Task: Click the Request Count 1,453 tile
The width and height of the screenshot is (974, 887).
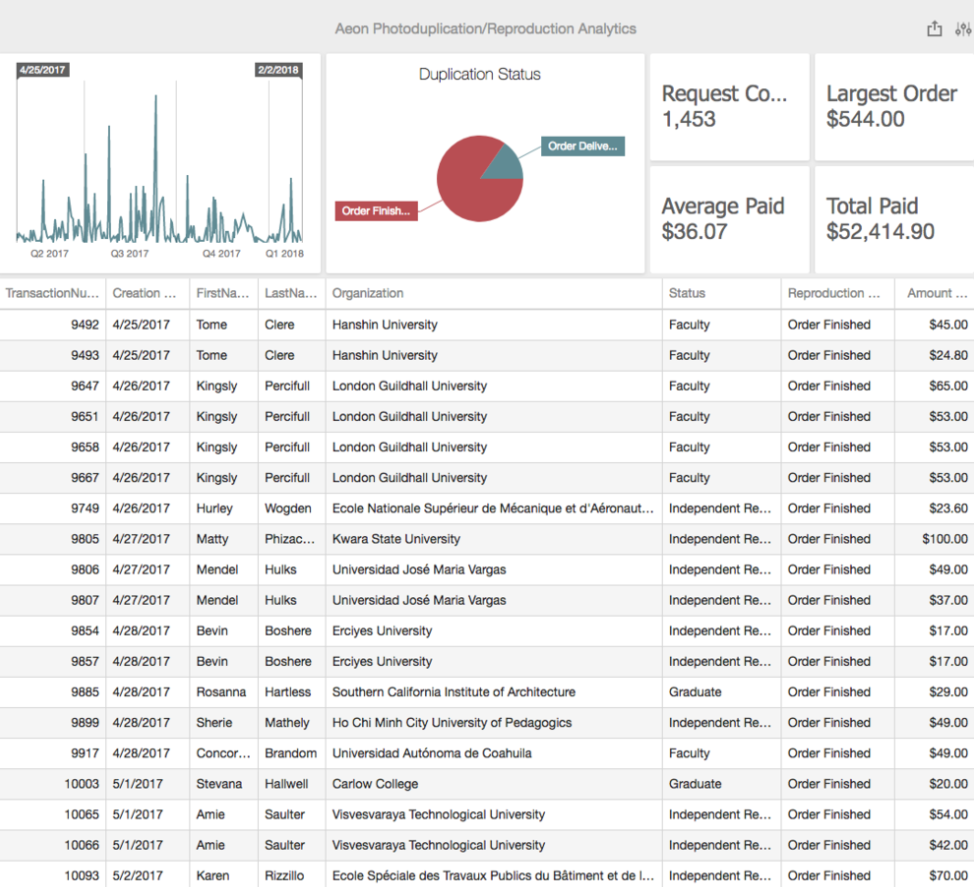Action: [x=729, y=107]
